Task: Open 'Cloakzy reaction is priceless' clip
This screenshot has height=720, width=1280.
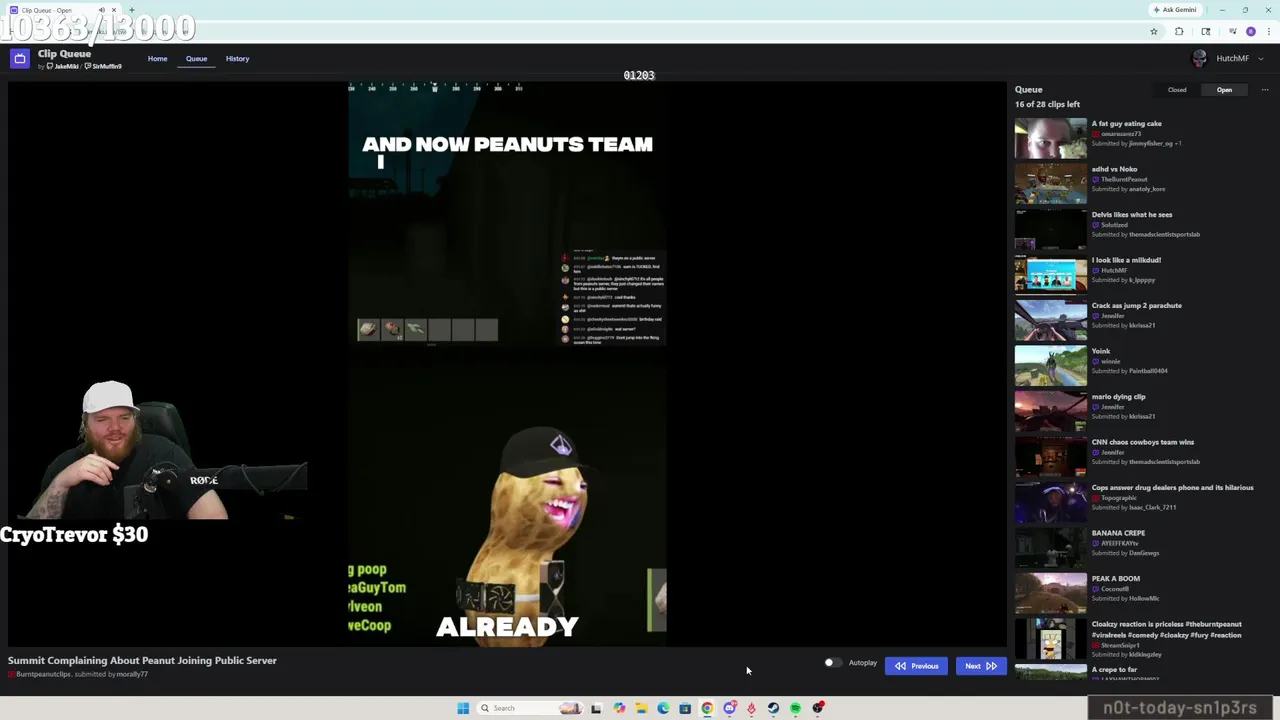Action: [x=1167, y=630]
